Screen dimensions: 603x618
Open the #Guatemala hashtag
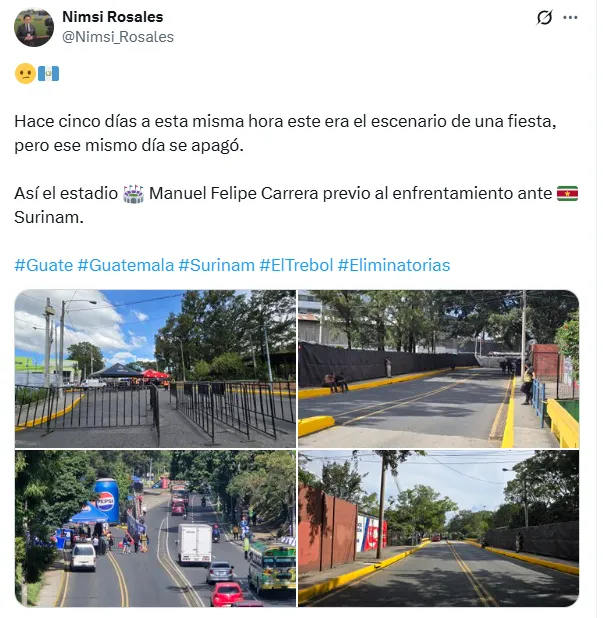126,265
